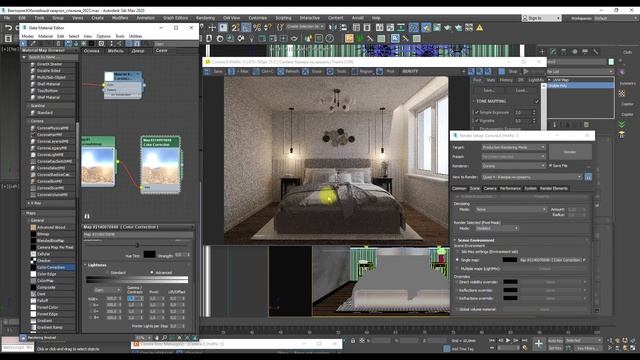Image resolution: width=640 pixels, height=360 pixels.
Task: Open the Rendering menu in main menu bar
Action: (x=205, y=18)
